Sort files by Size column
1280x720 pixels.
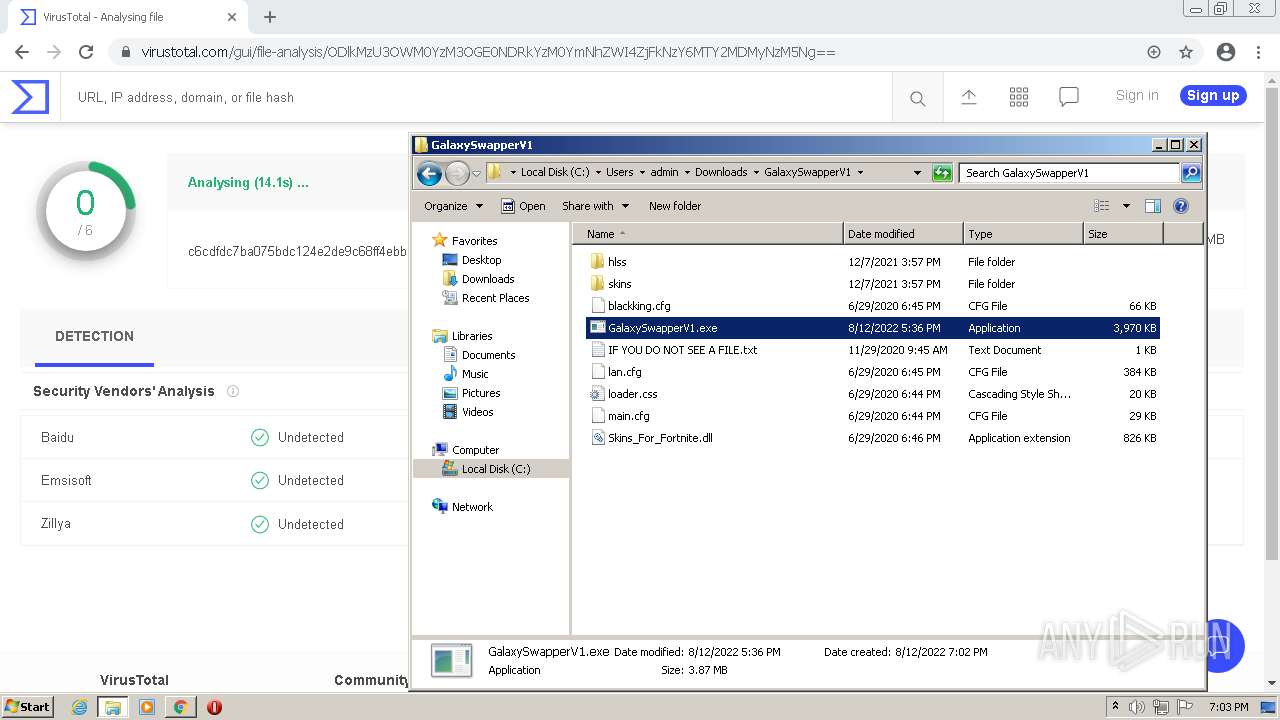(1123, 234)
